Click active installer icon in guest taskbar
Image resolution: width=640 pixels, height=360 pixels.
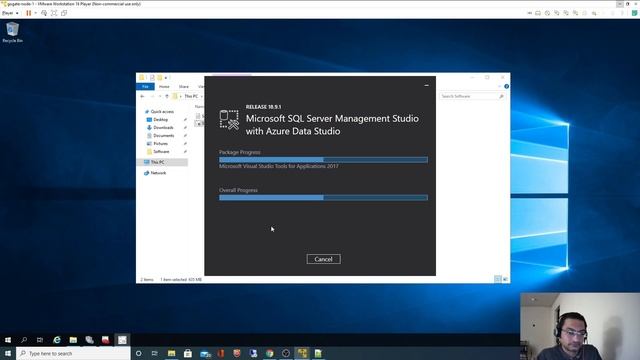tap(122, 340)
